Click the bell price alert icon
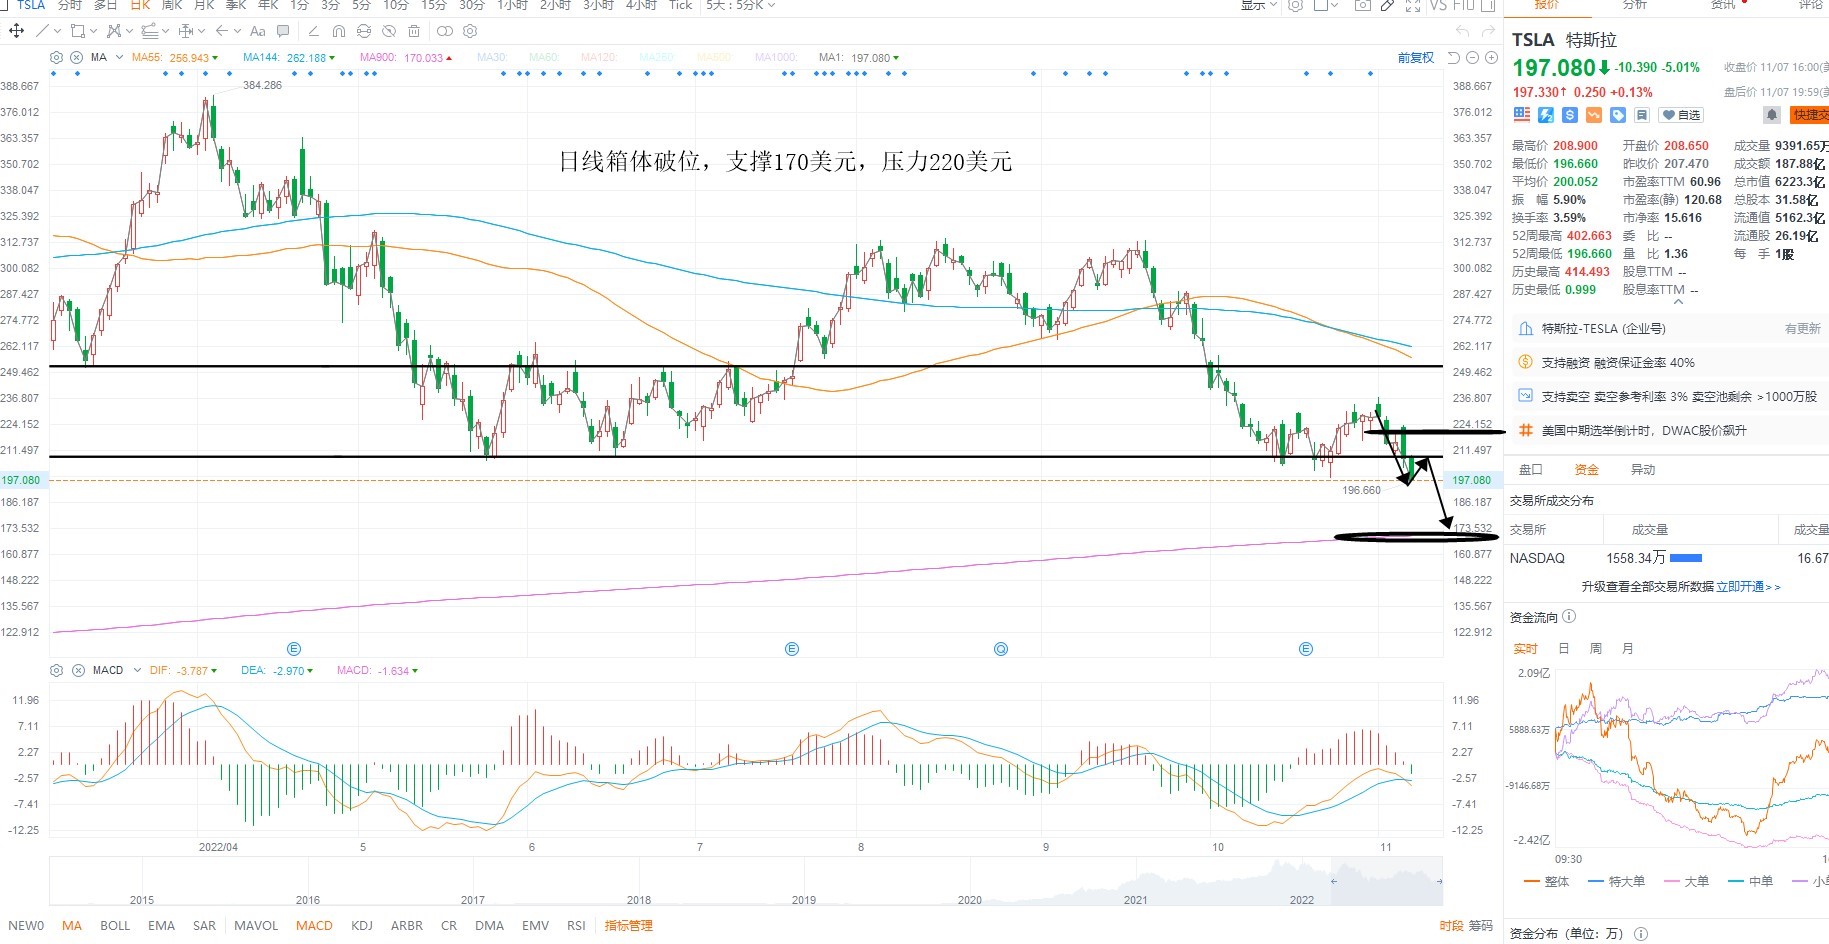The width and height of the screenshot is (1829, 944). click(1772, 115)
